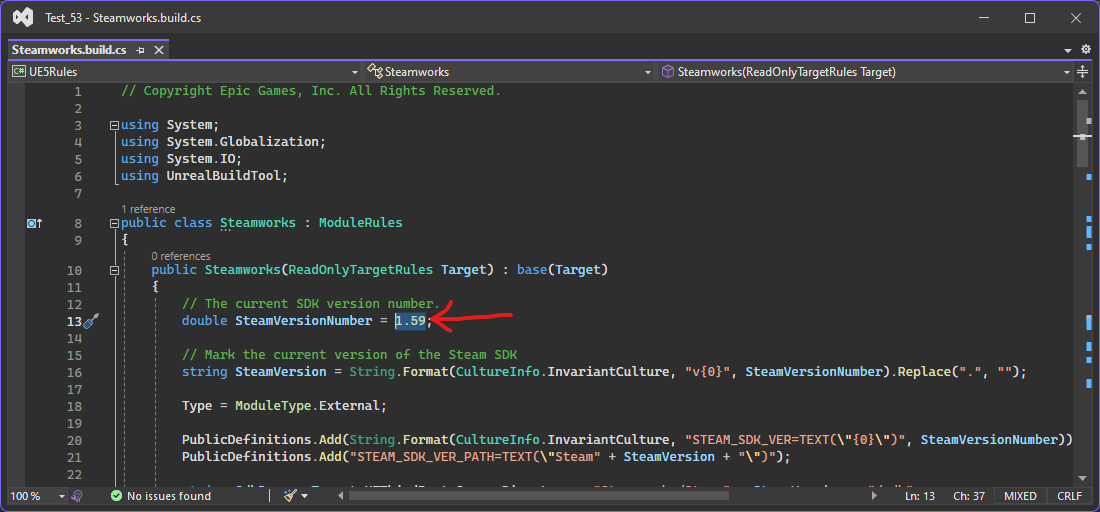Click the inheritance margin icon on line 8
The width and height of the screenshot is (1100, 512).
[x=34, y=223]
